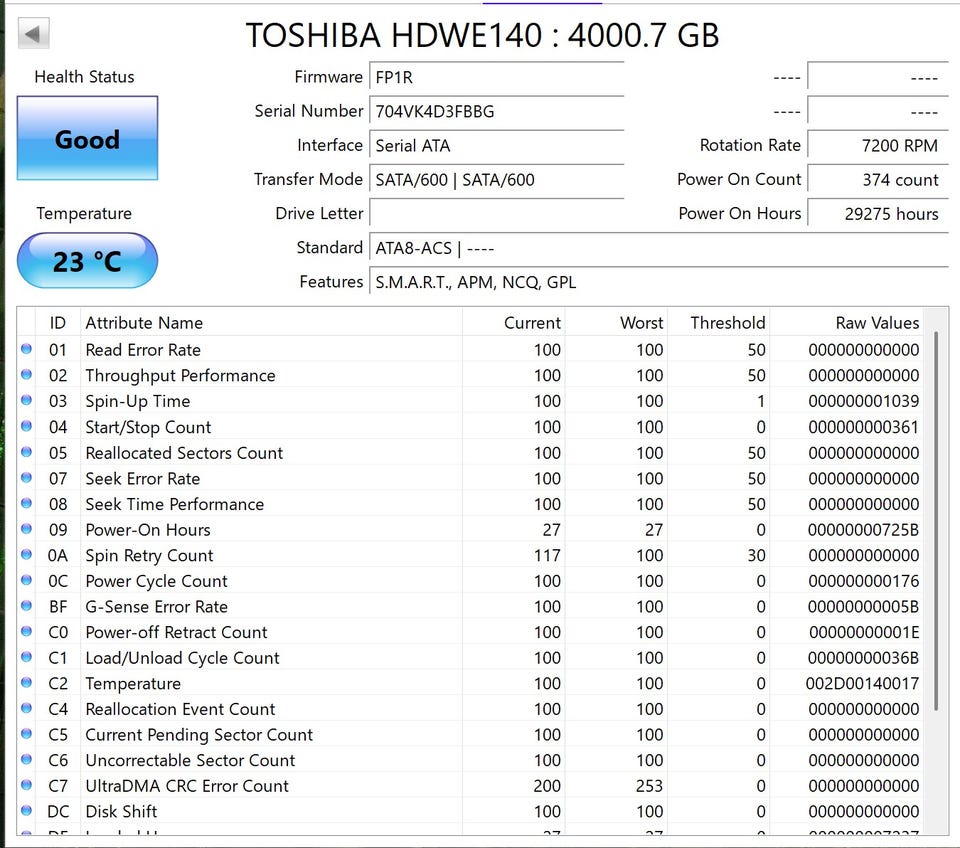This screenshot has height=848, width=960.
Task: Click the status dot for Temperature attribute
Action: pos(26,684)
